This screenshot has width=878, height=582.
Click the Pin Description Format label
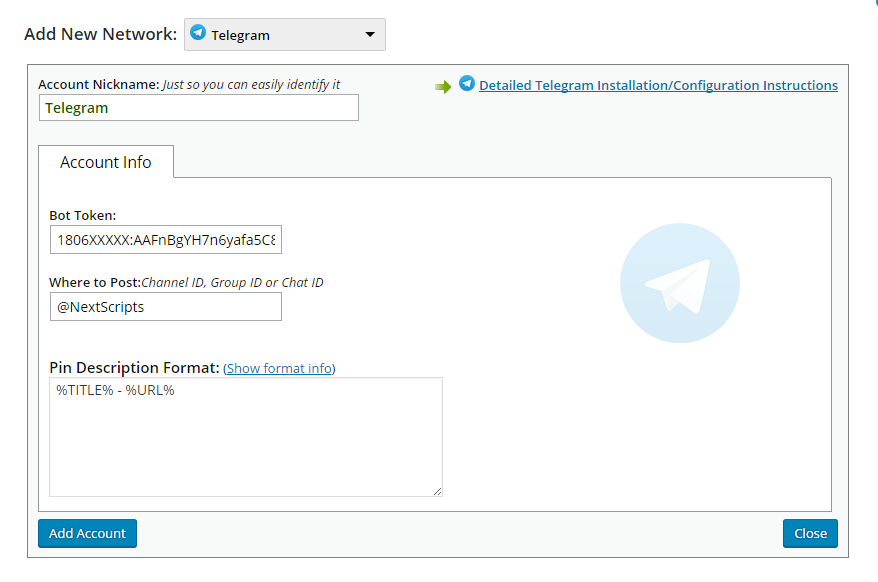point(134,367)
